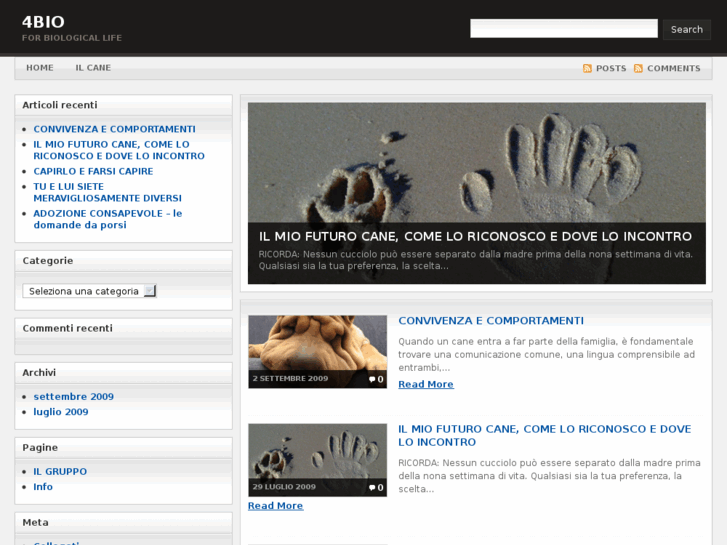Open the 4BIO site title link

(43, 21)
